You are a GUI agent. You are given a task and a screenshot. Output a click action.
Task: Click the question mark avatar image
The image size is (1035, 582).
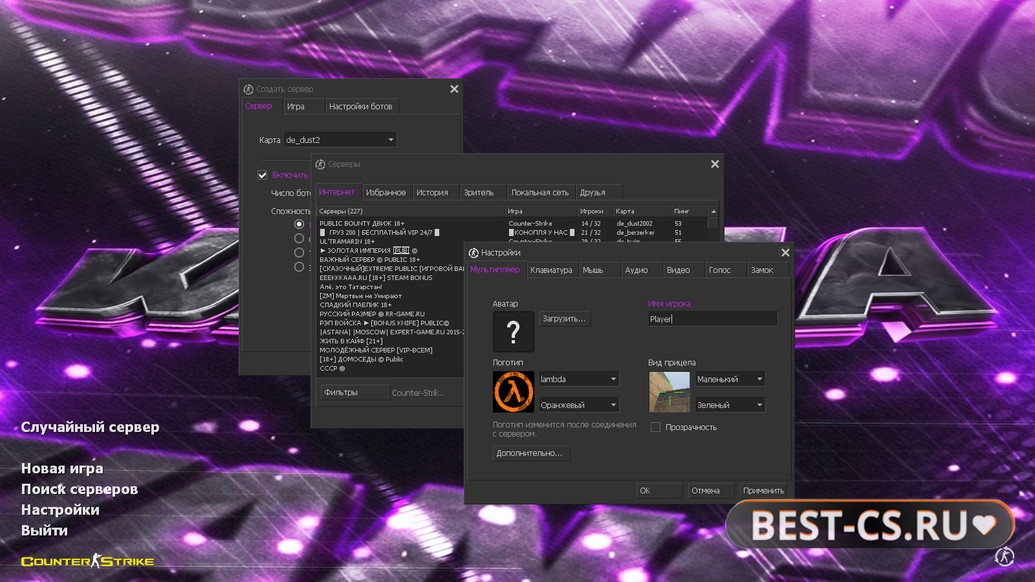click(x=513, y=331)
